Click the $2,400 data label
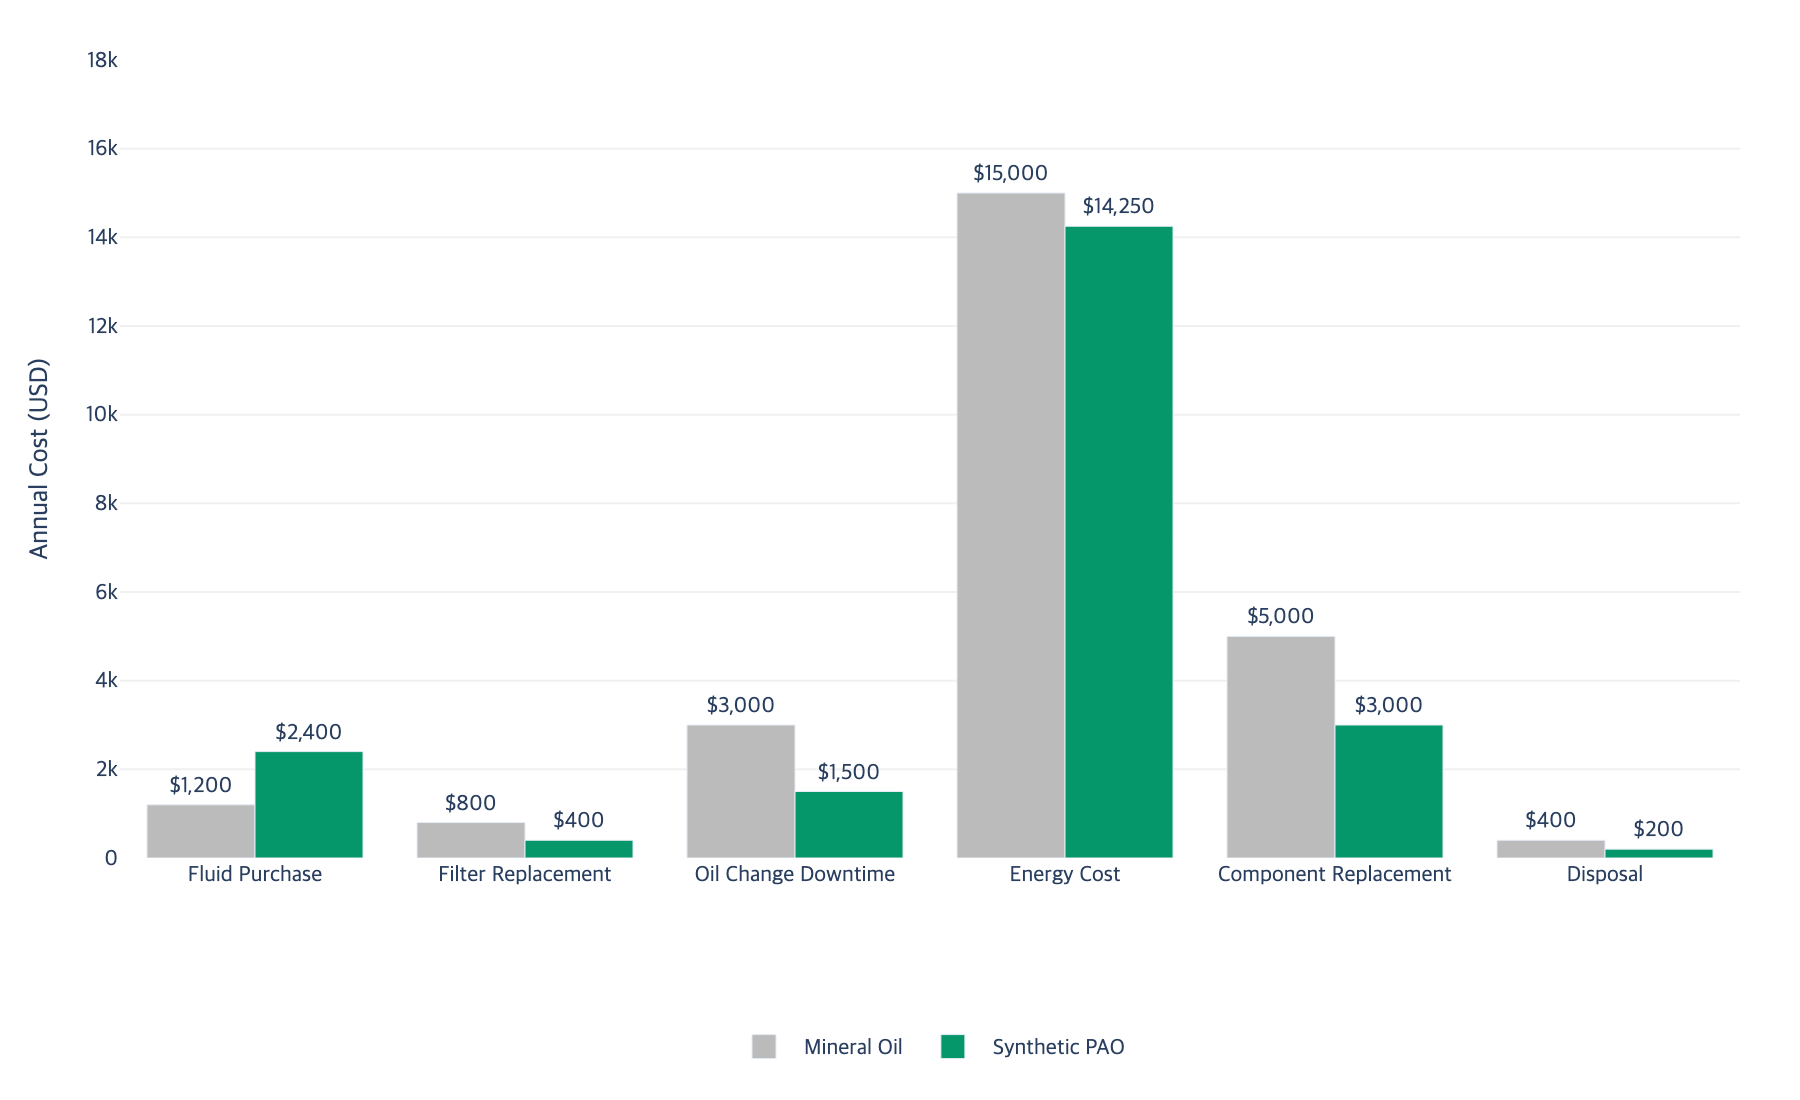Image resolution: width=1800 pixels, height=1100 pixels. [x=308, y=732]
